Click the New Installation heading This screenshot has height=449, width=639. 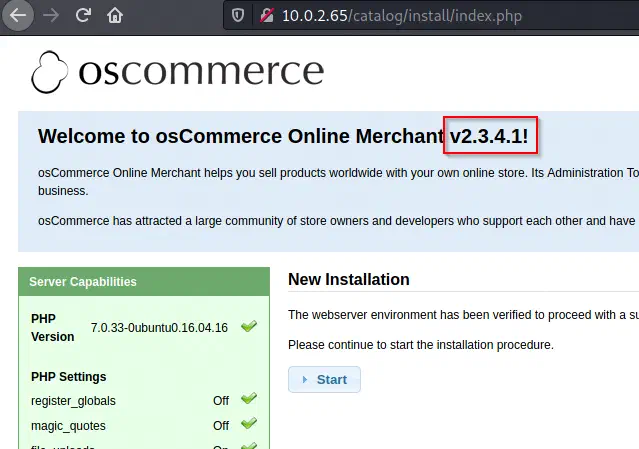click(x=349, y=280)
